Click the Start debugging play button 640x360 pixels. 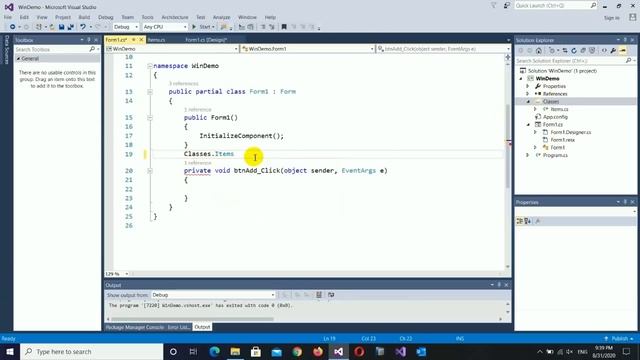click(x=194, y=27)
